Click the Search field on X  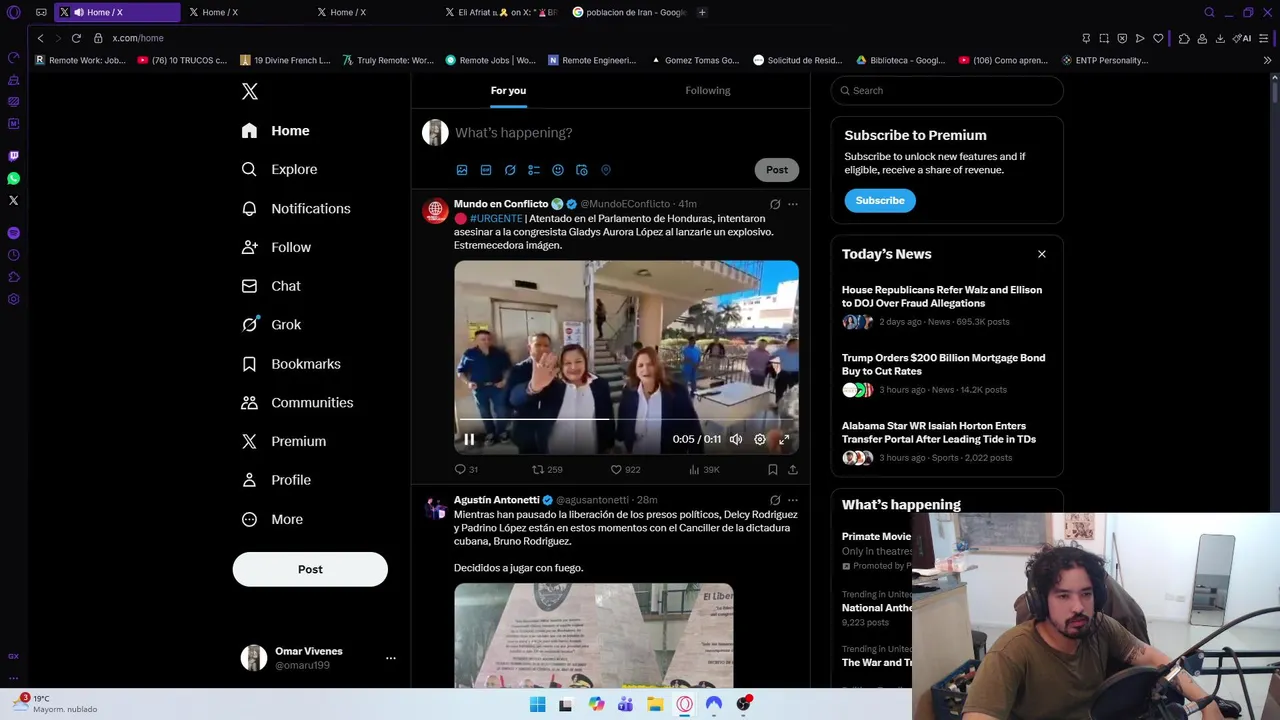[947, 90]
